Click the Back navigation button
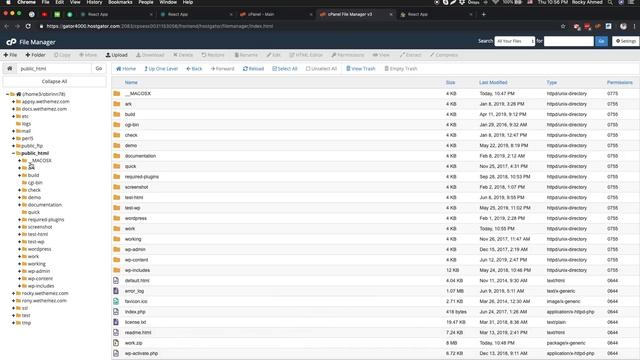Screen dimensions: 640x360 coord(194,69)
